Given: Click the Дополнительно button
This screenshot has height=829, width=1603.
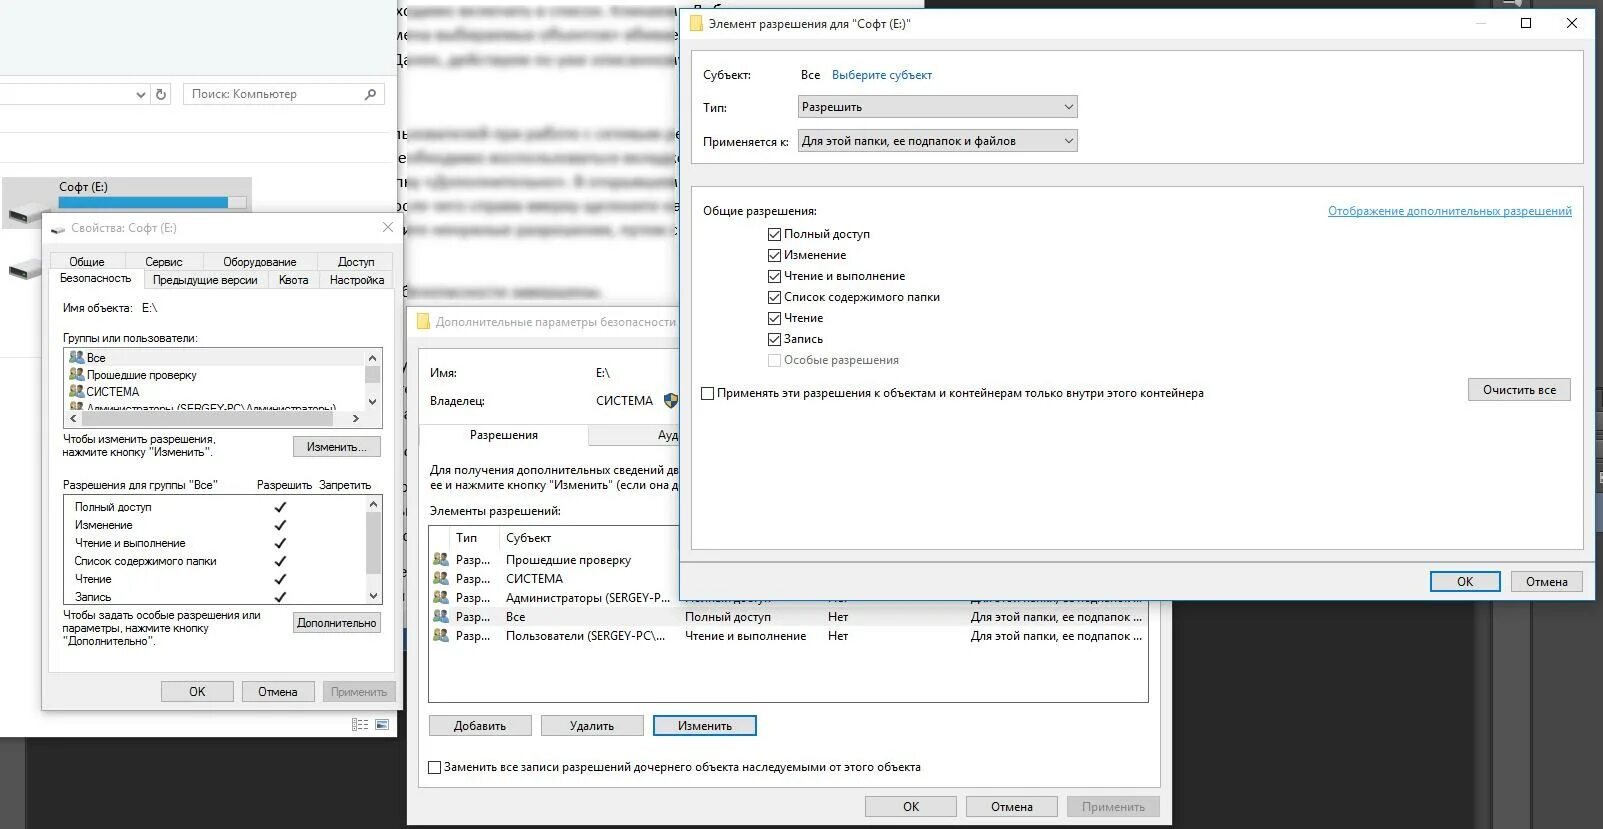Looking at the screenshot, I should 337,622.
